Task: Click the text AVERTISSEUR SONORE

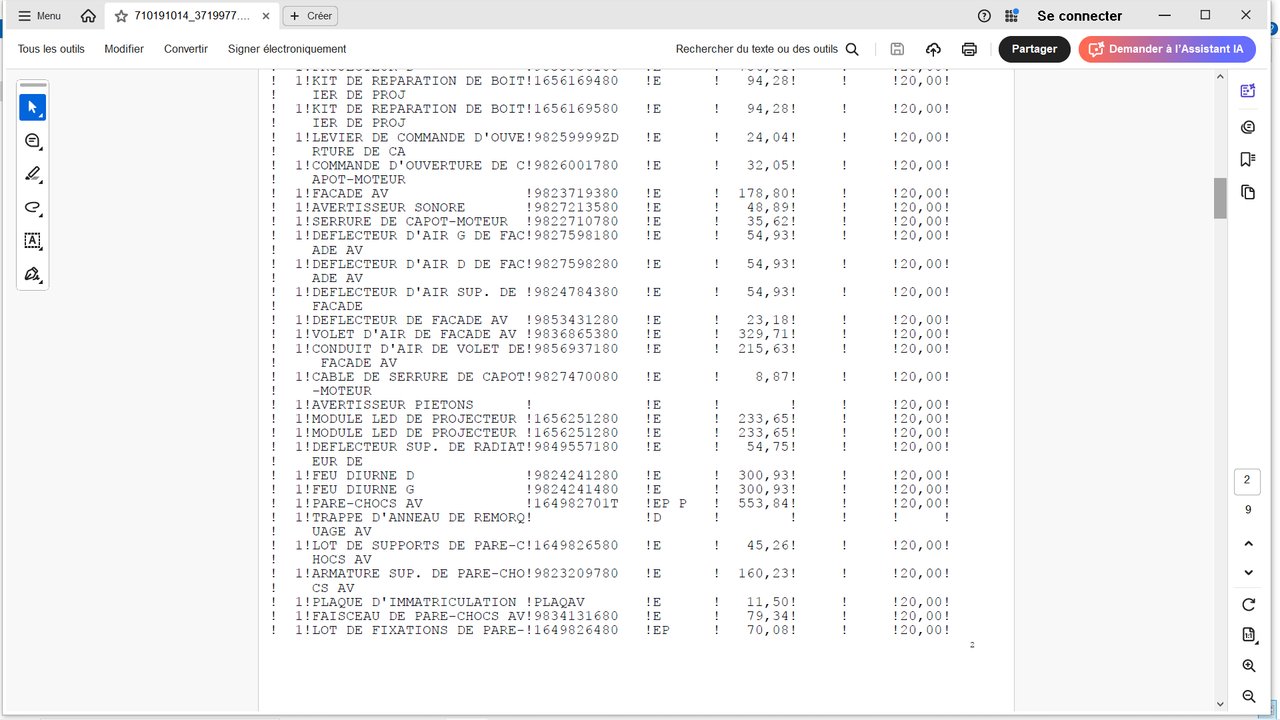Action: 388,208
